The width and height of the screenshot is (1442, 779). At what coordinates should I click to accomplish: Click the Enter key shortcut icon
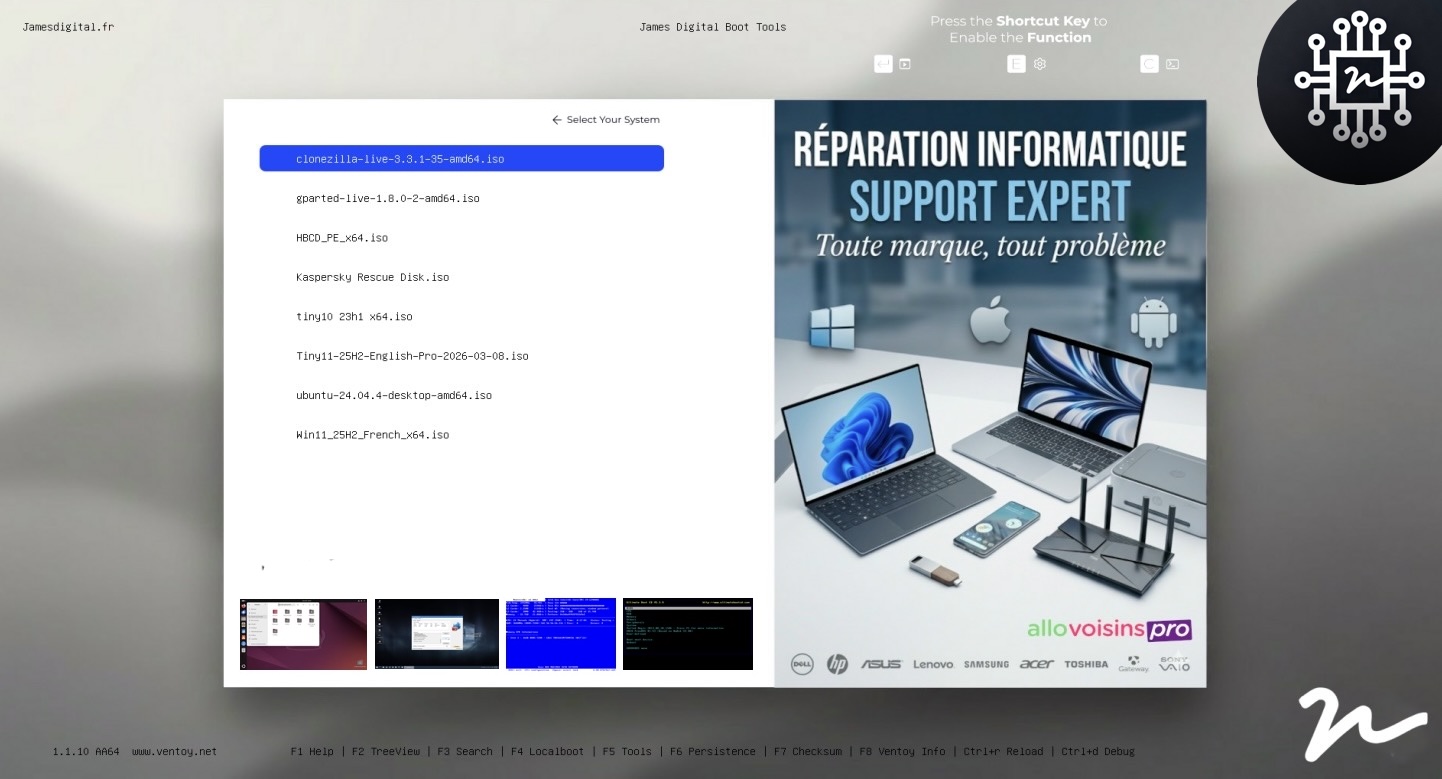pyautogui.click(x=883, y=64)
